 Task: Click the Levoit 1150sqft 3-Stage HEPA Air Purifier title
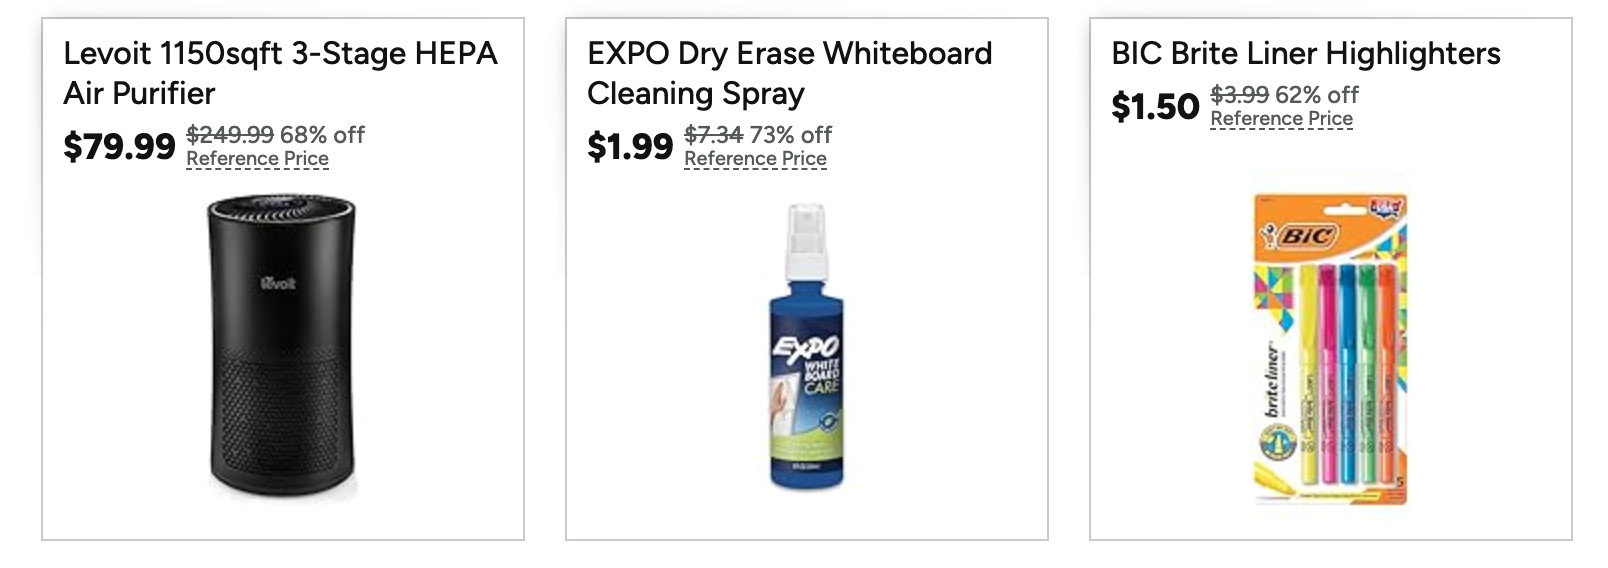(x=280, y=73)
